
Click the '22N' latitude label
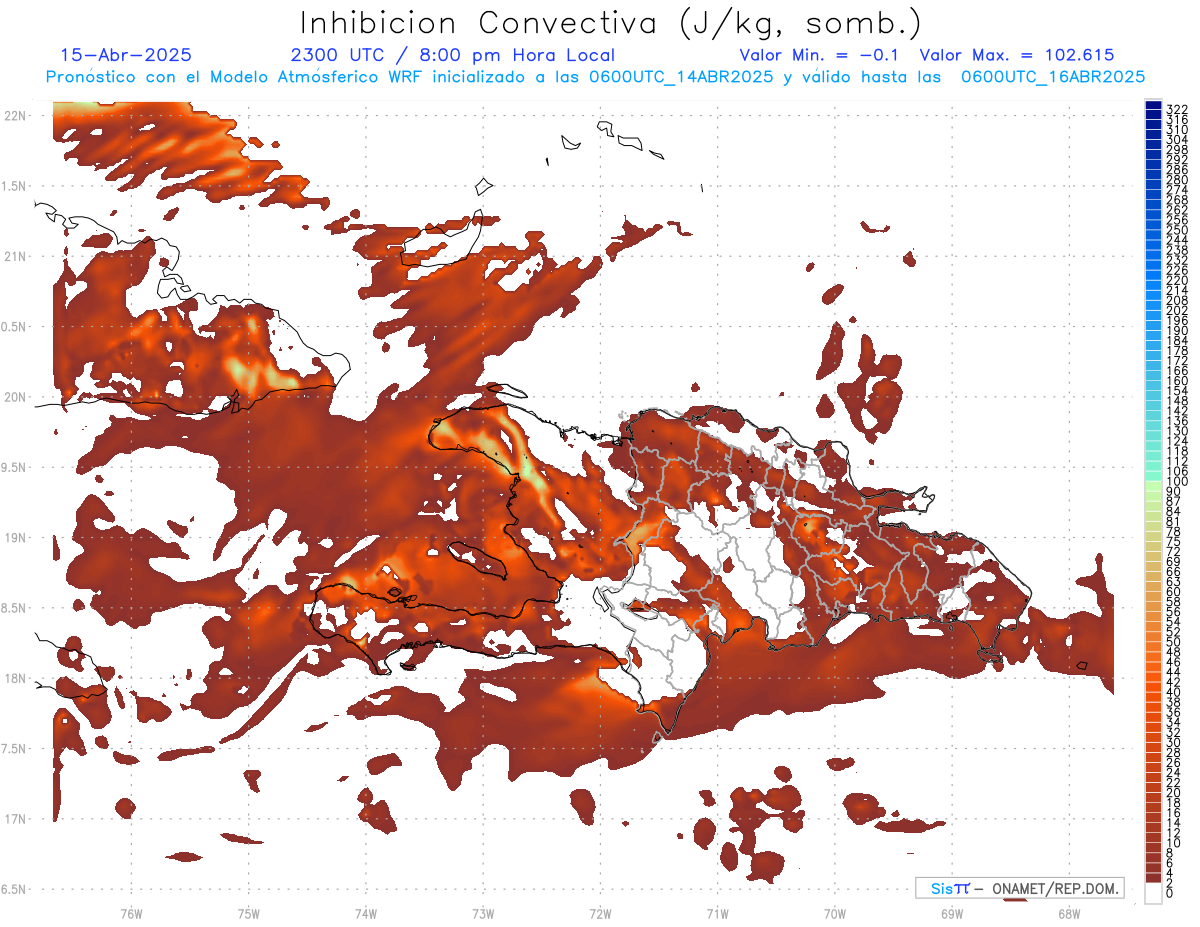pos(15,116)
